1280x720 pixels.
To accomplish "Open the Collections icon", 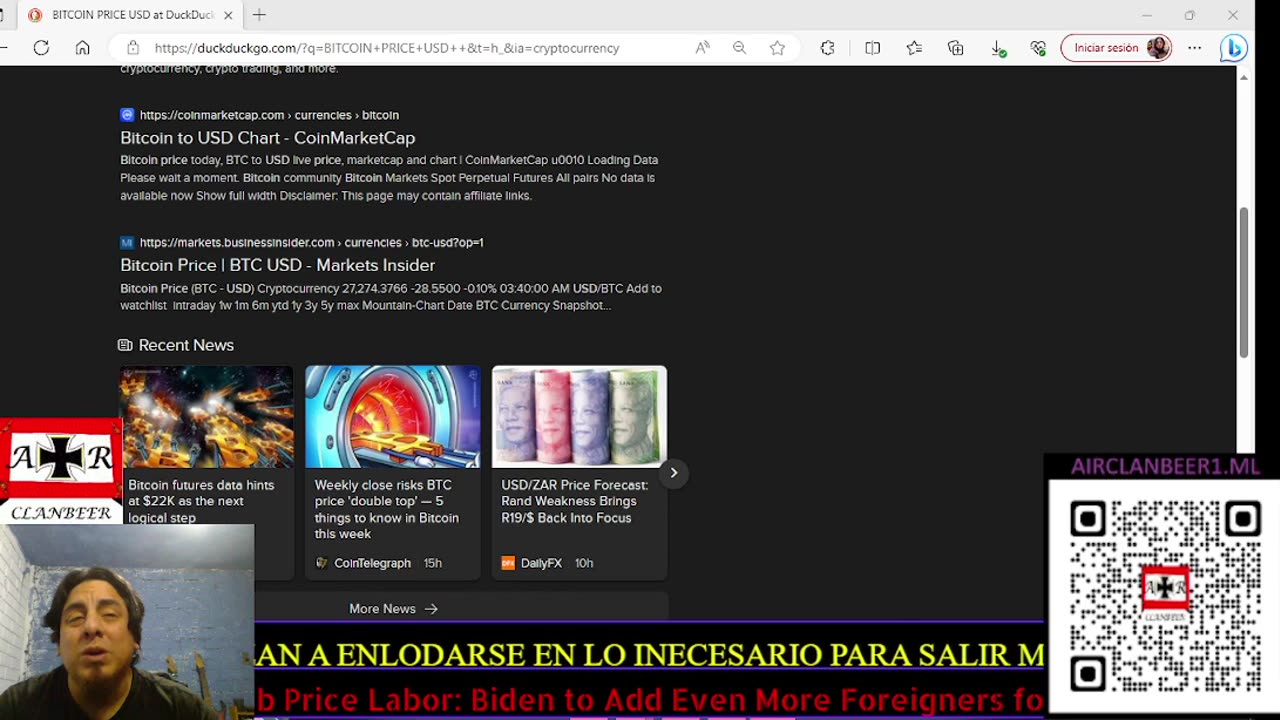I will (955, 47).
